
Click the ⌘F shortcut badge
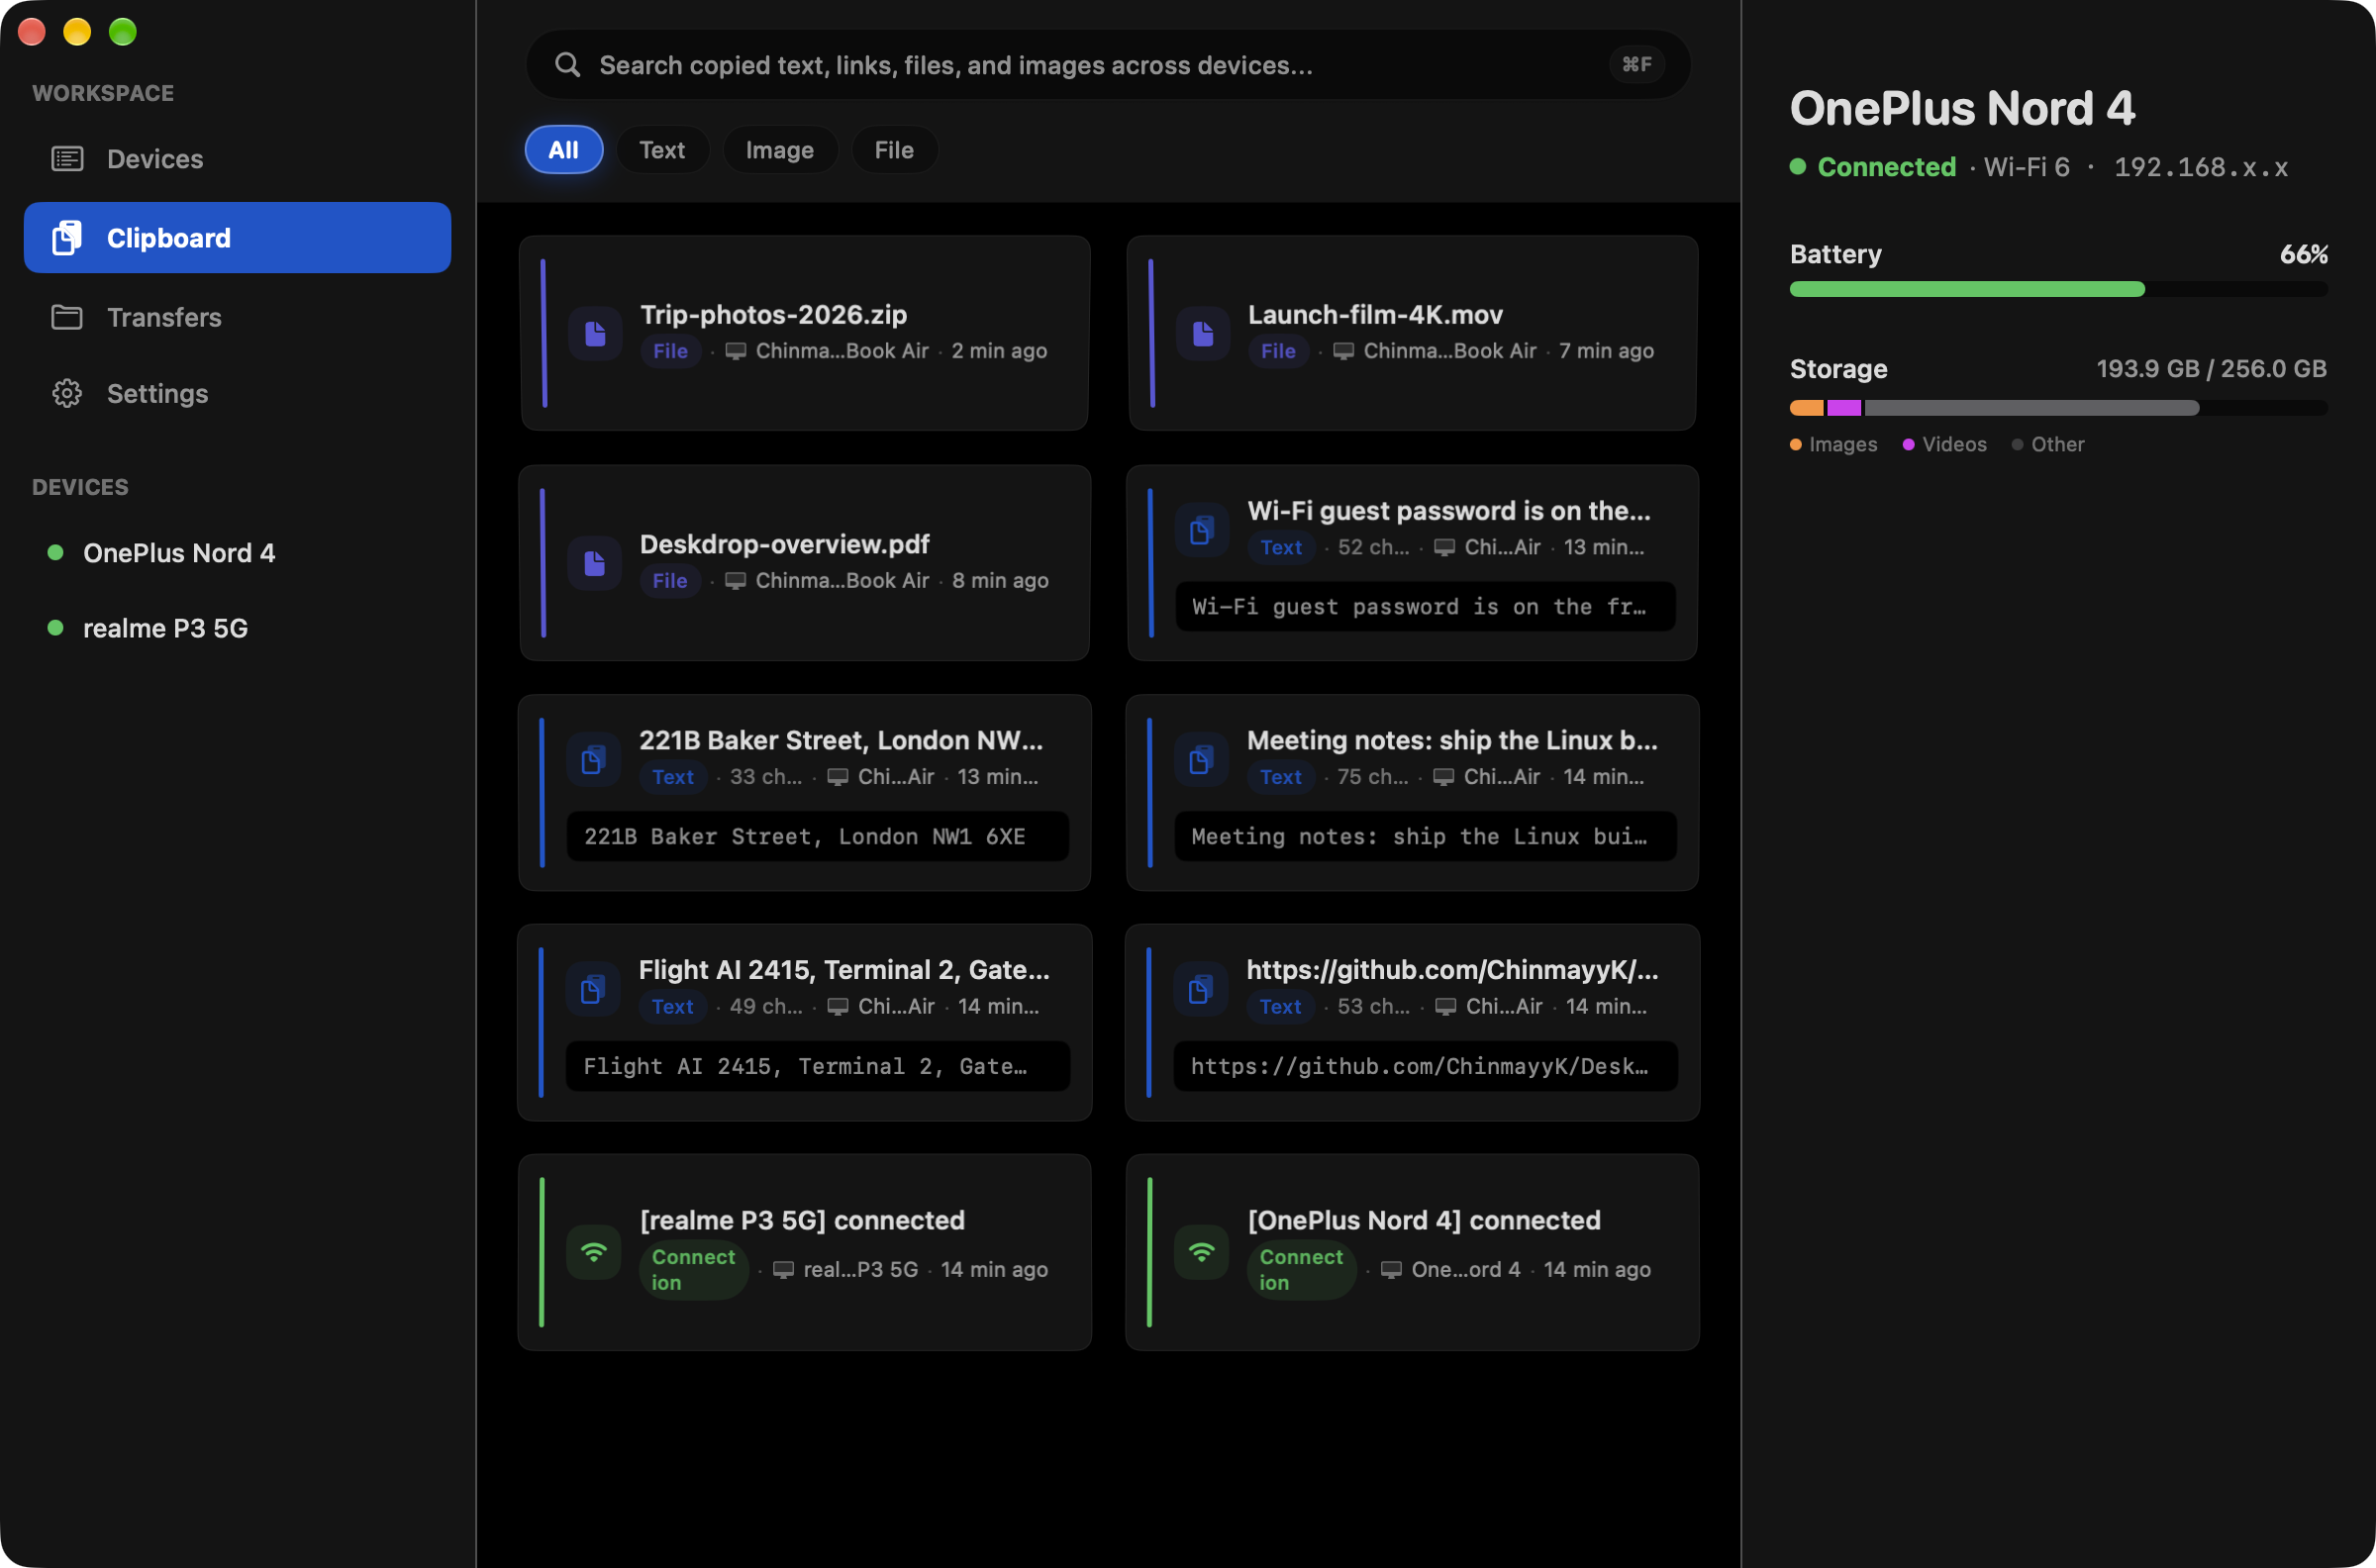(1637, 64)
